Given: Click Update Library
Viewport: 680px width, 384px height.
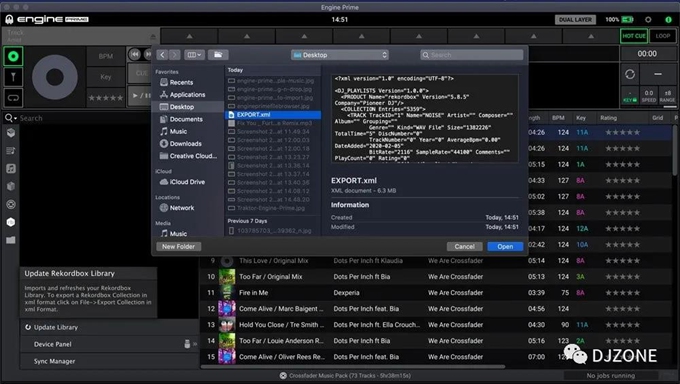Looking at the screenshot, I should (x=56, y=327).
